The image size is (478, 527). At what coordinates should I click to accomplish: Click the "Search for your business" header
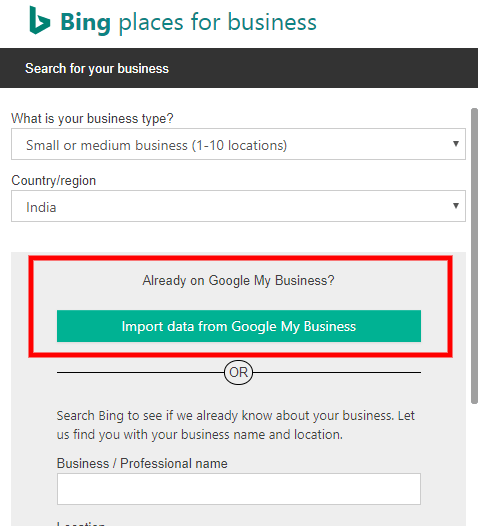tap(97, 69)
